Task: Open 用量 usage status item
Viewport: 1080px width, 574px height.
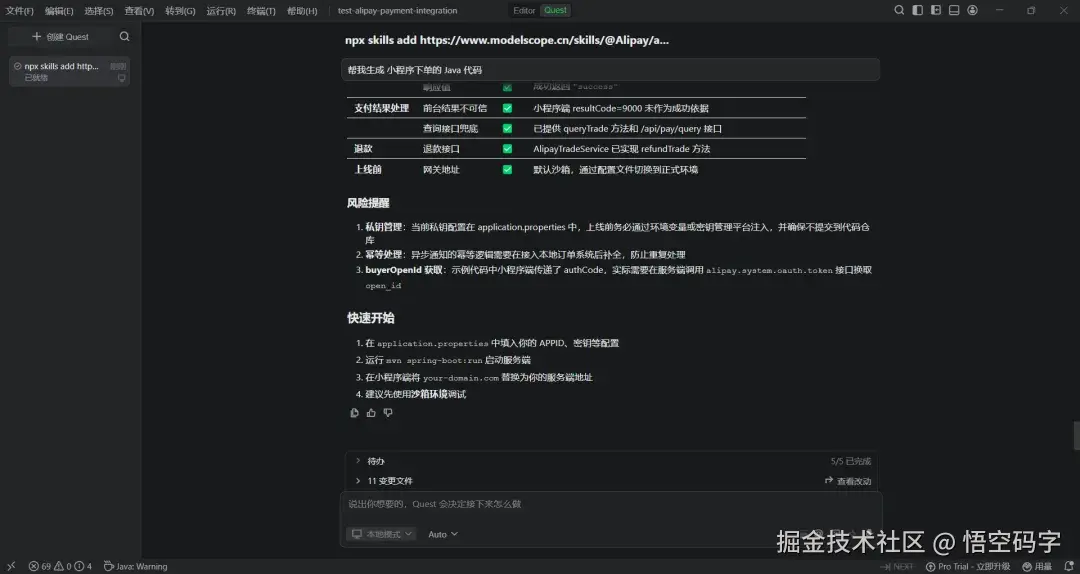Action: (x=1037, y=566)
